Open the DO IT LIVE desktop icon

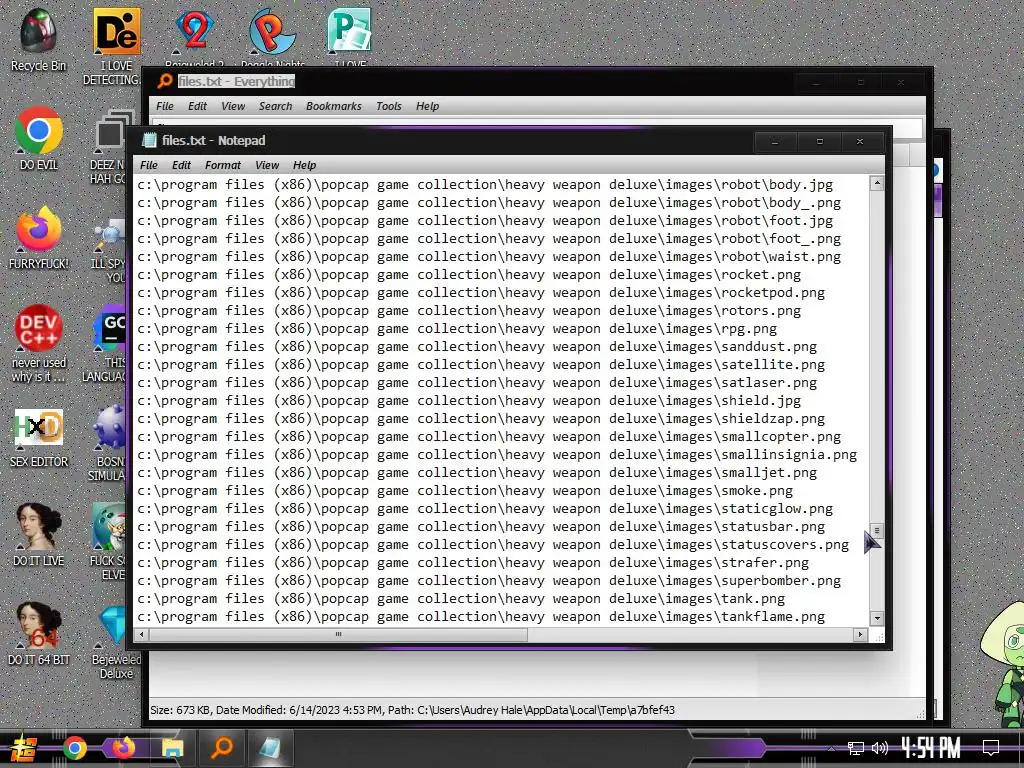[39, 534]
